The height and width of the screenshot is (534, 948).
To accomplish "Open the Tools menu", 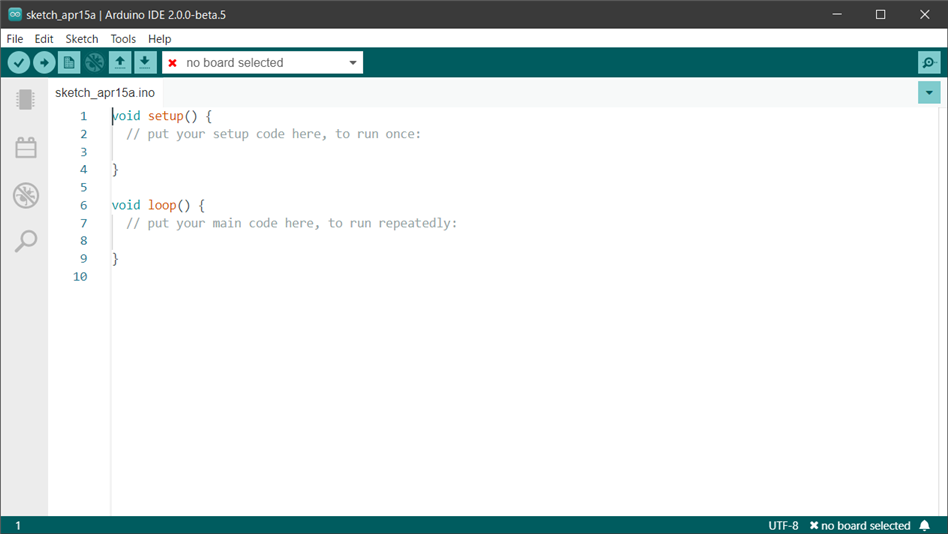I will point(123,39).
